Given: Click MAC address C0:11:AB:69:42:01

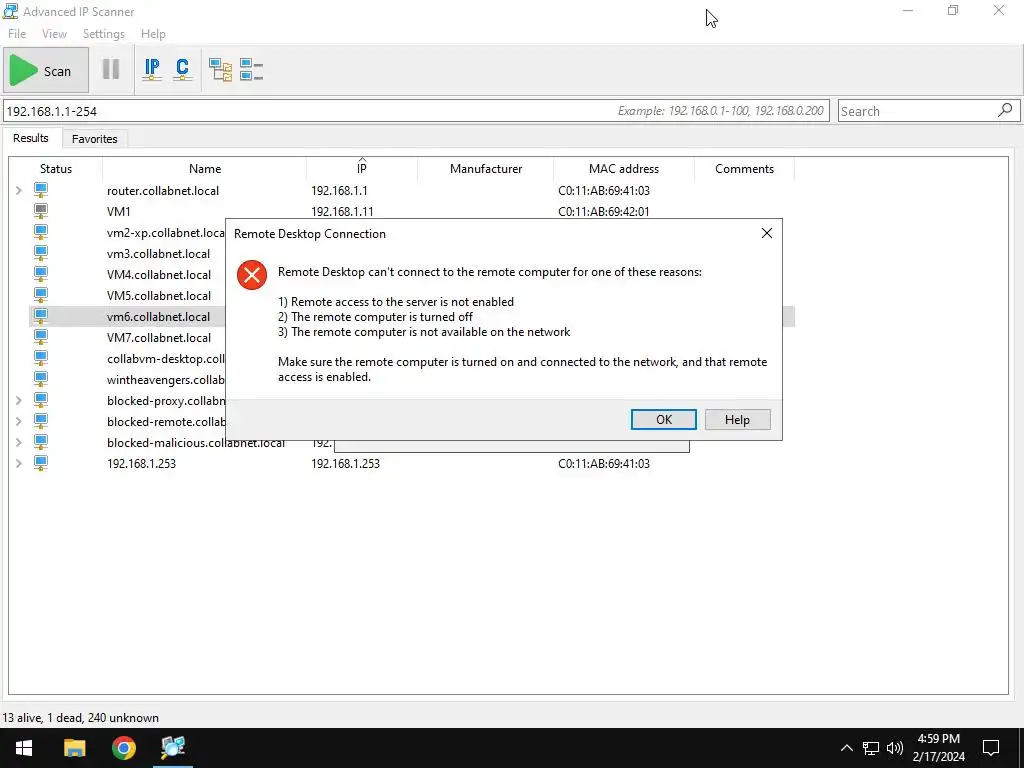Looking at the screenshot, I should point(604,212).
